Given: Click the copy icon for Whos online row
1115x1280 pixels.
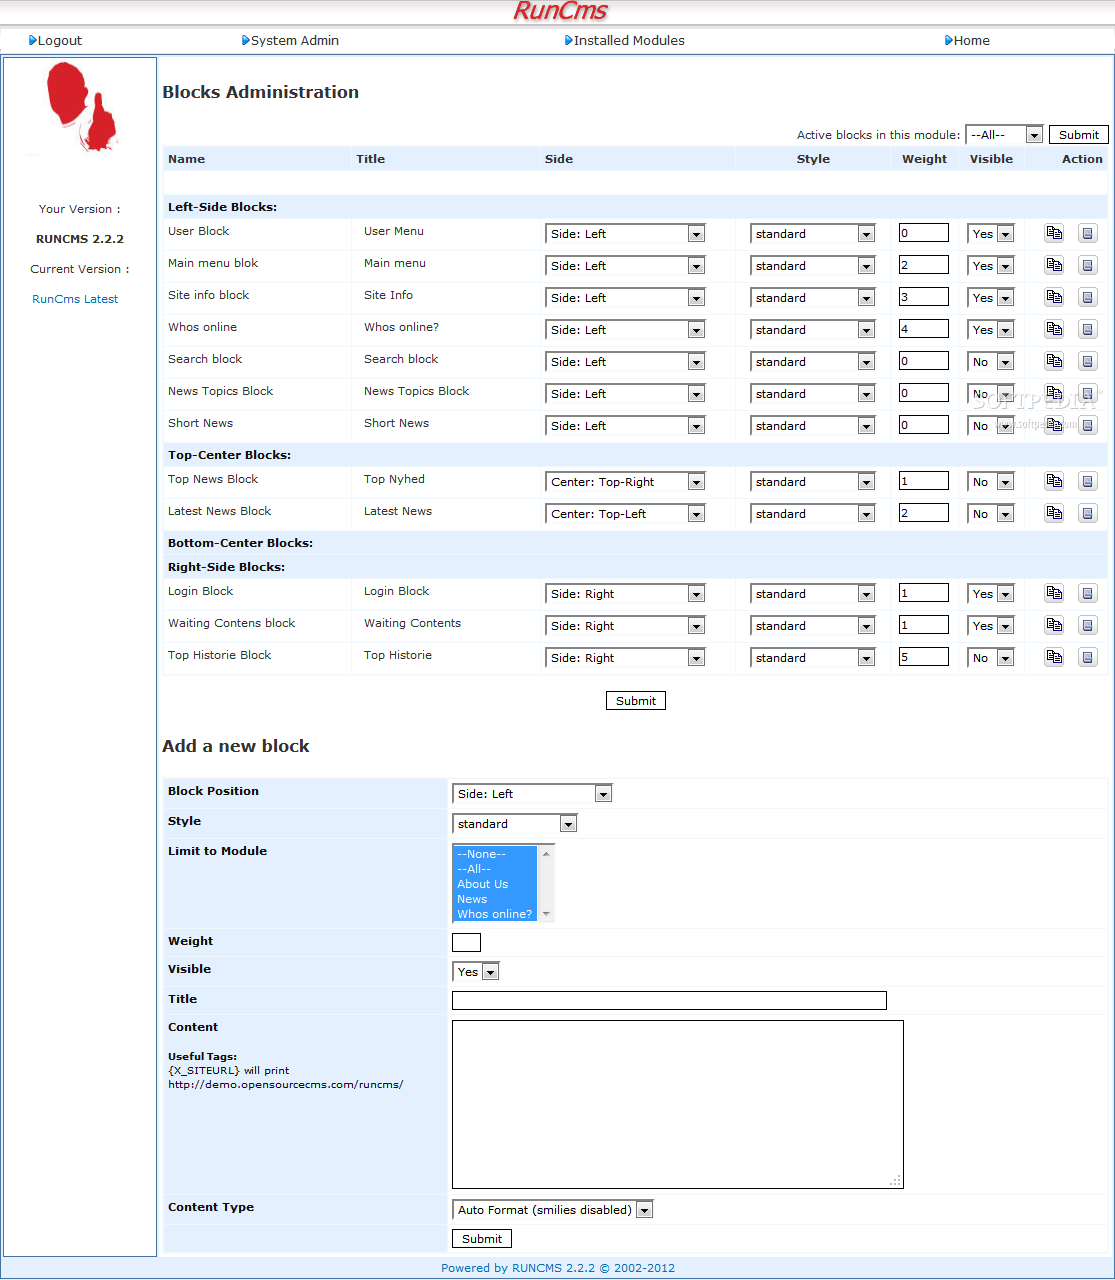Looking at the screenshot, I should tap(1054, 329).
